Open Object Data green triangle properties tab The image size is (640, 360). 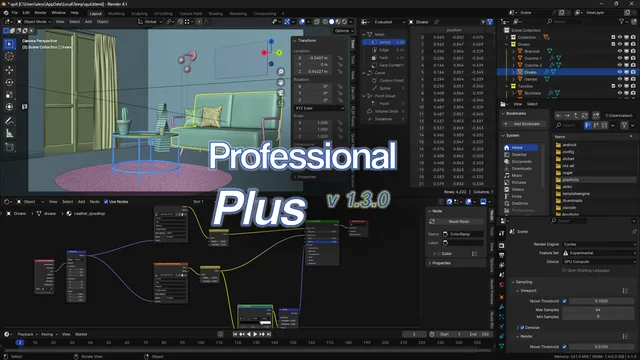pos(502,346)
